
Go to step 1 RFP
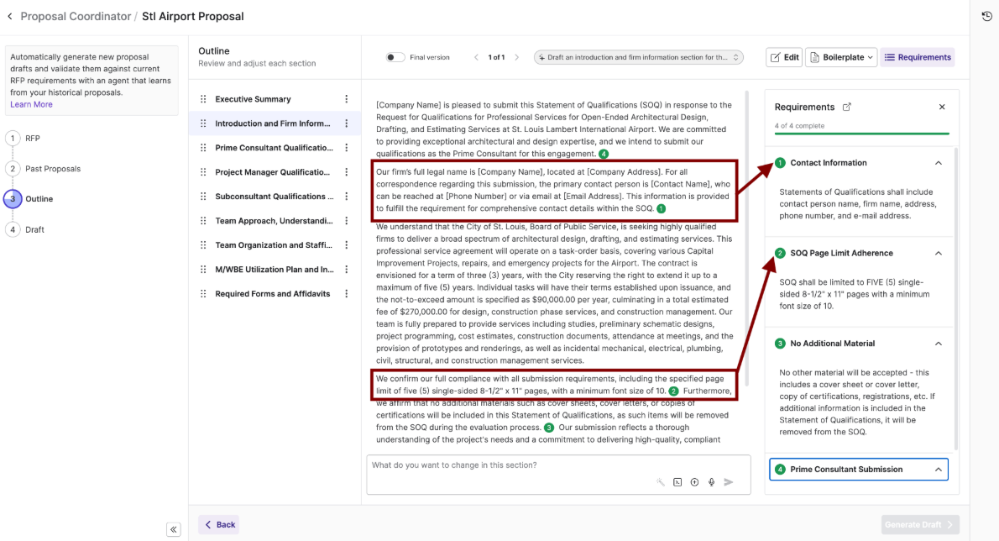pos(23,138)
